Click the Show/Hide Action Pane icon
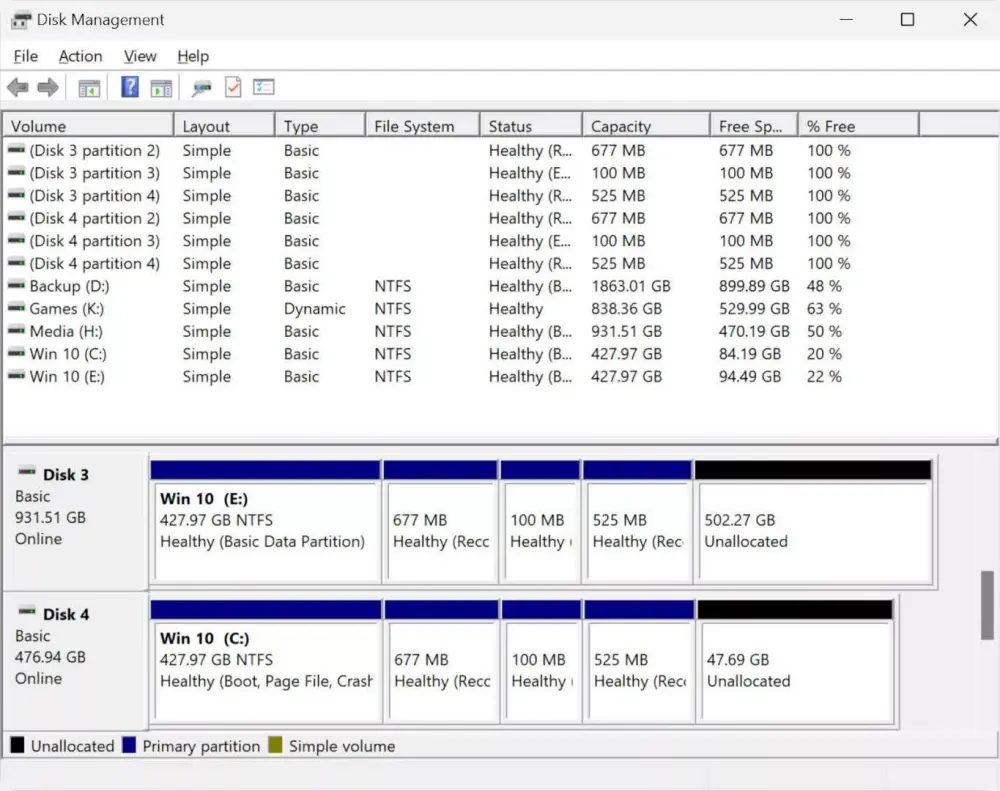The width and height of the screenshot is (1000, 791). (161, 88)
